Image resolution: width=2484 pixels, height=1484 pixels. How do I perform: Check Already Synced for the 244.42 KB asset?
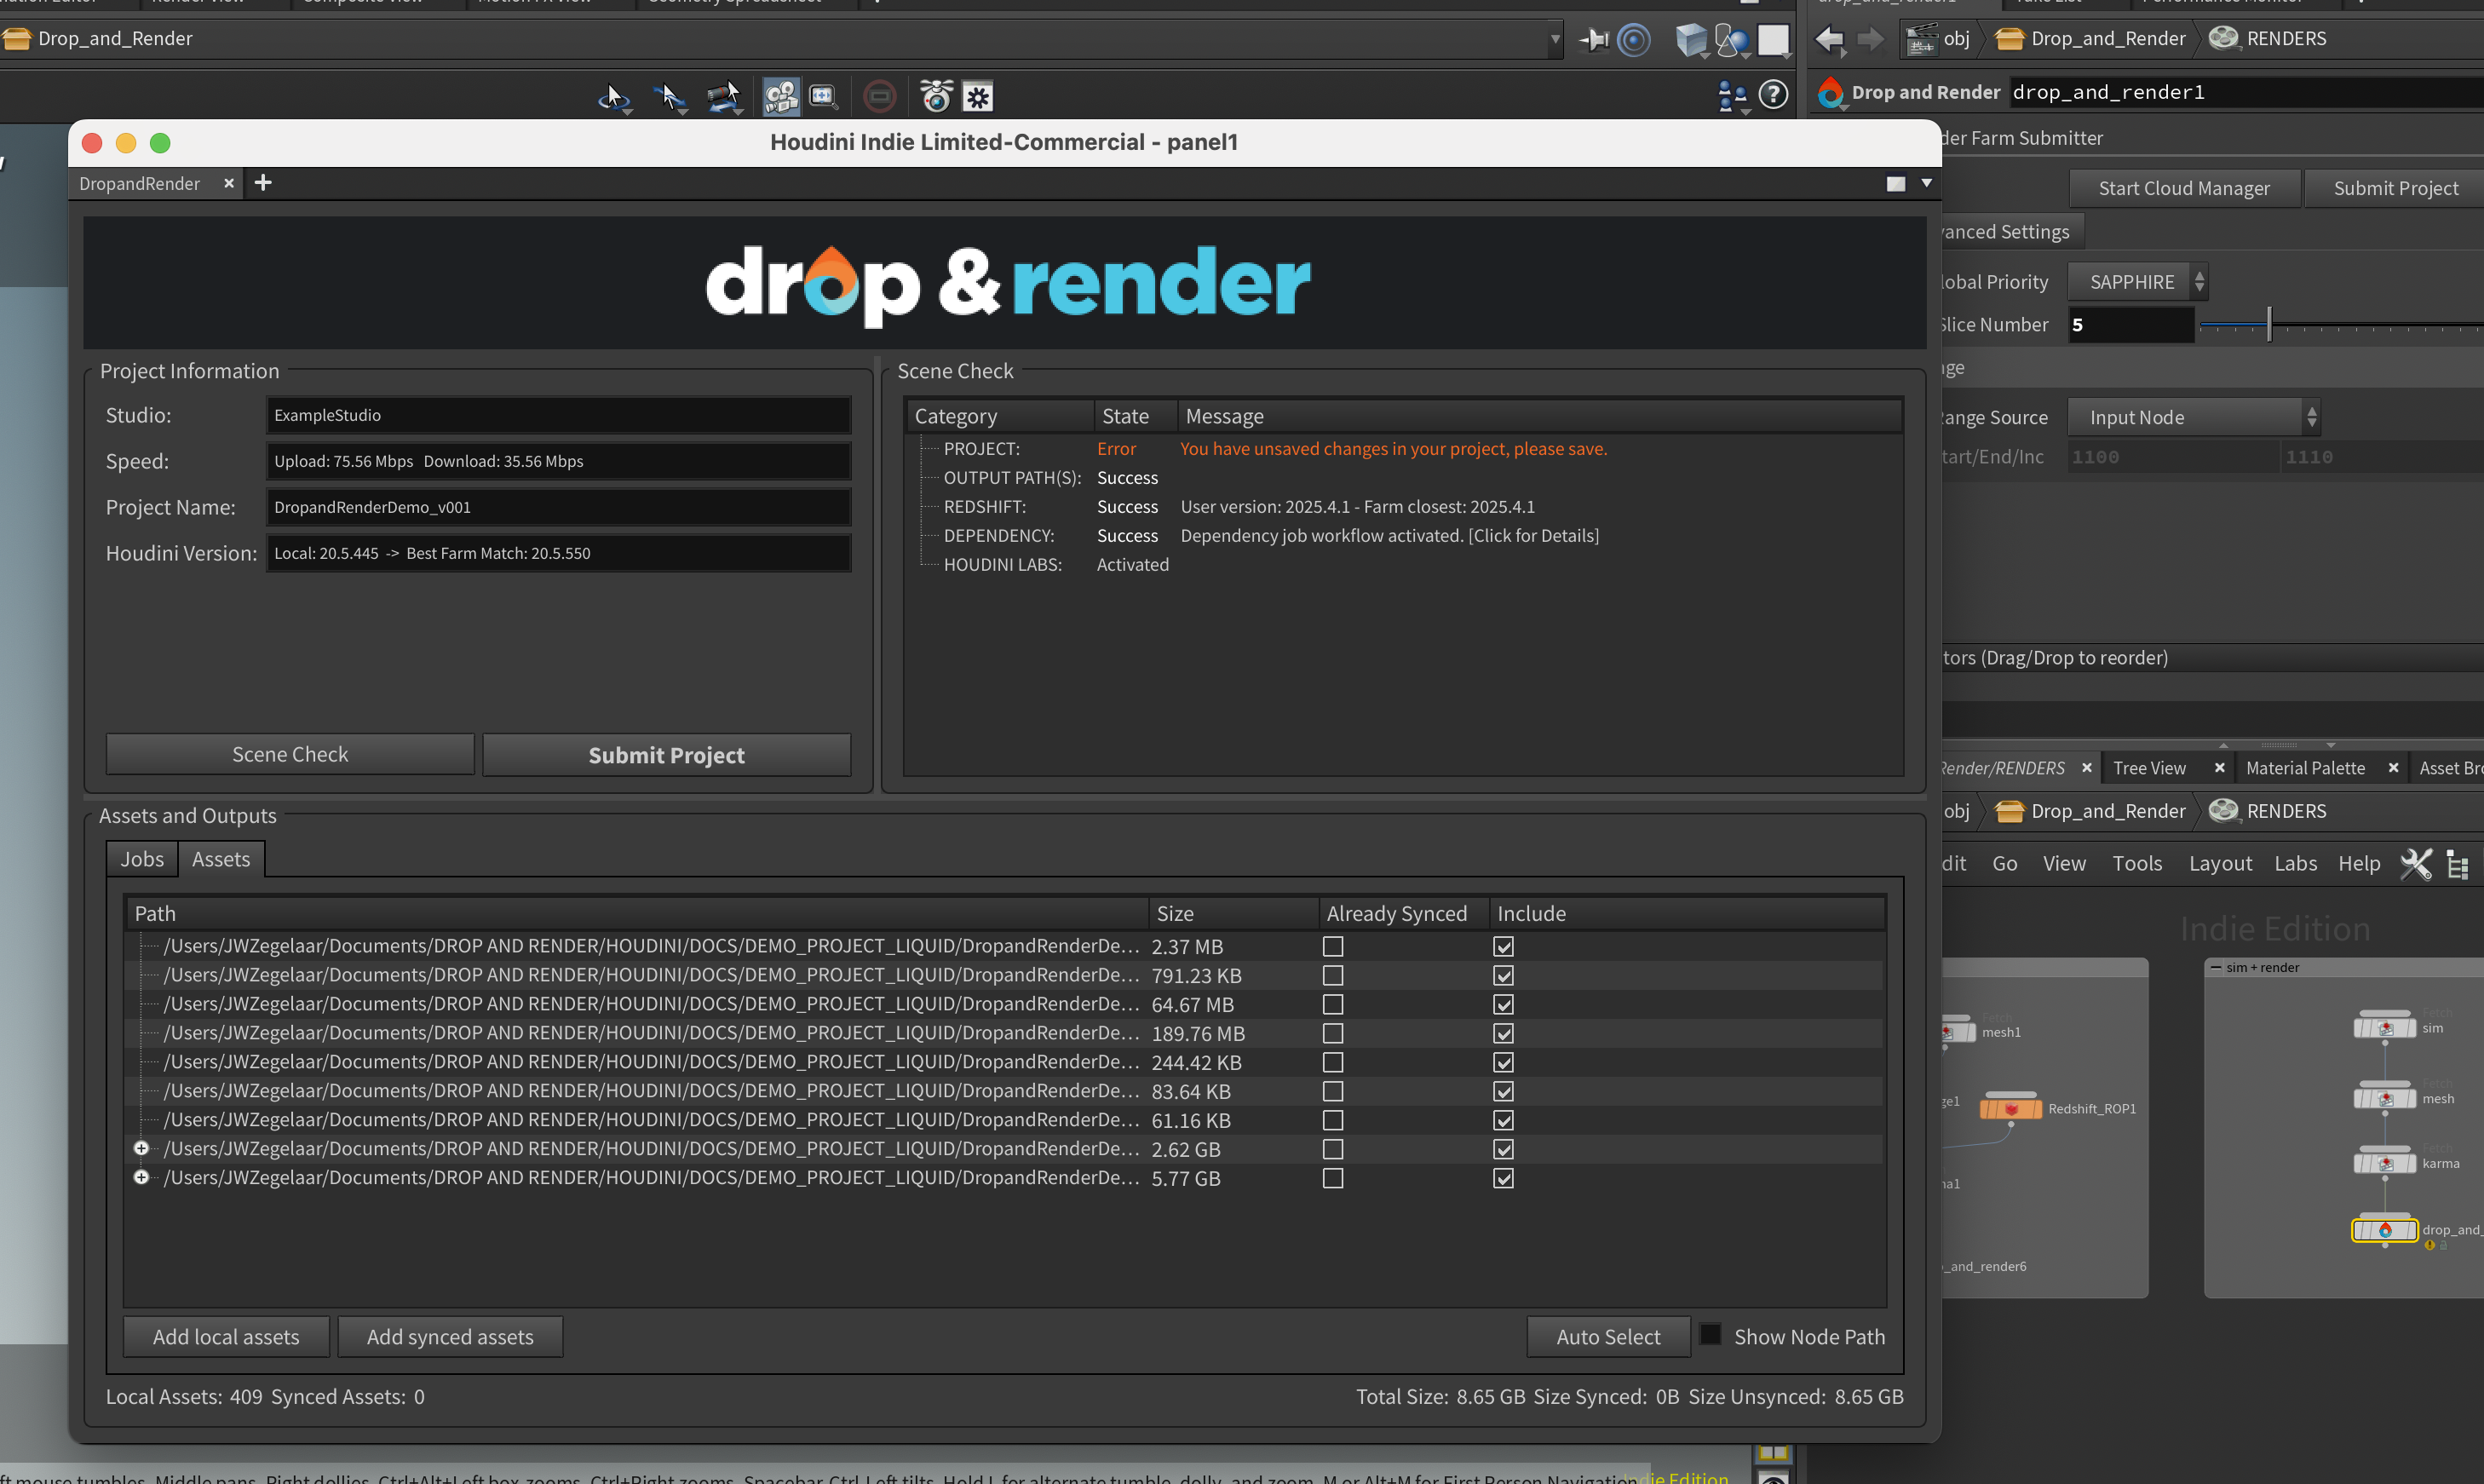point(1333,1062)
